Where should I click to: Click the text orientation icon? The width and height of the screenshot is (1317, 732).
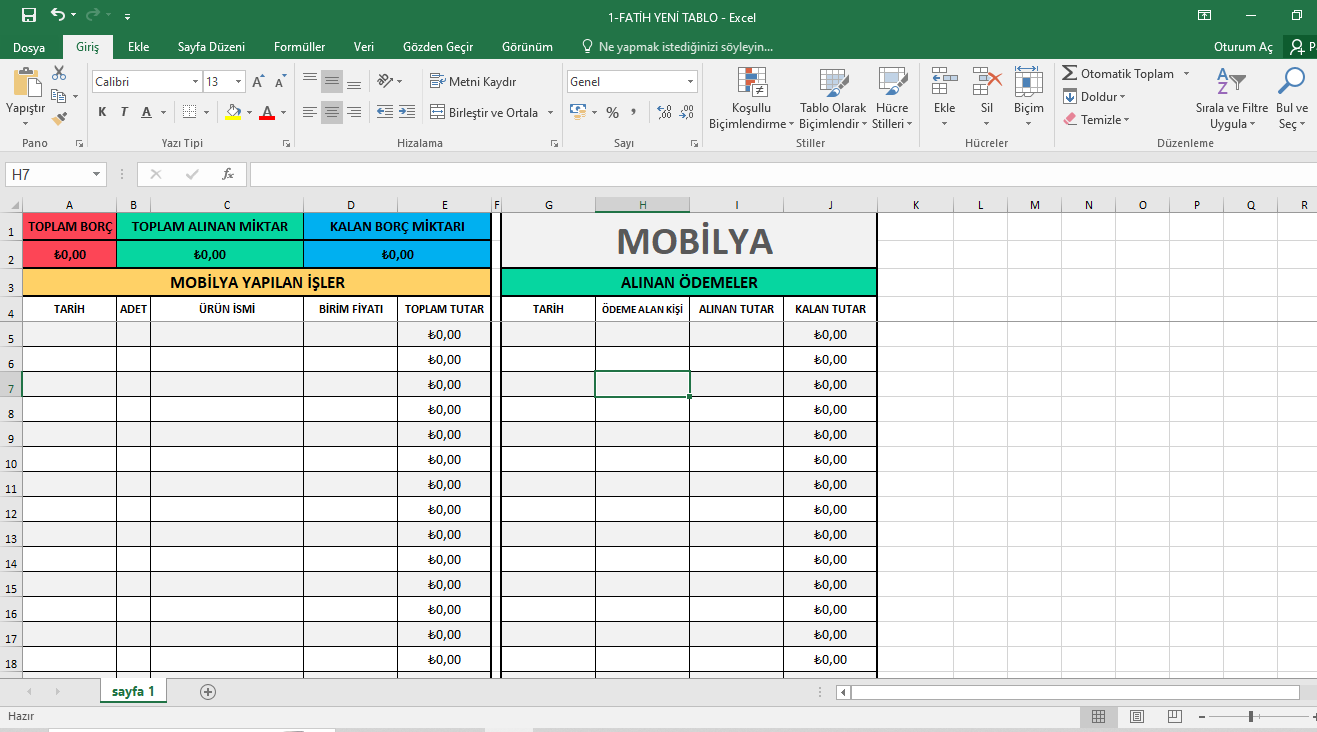pyautogui.click(x=385, y=81)
